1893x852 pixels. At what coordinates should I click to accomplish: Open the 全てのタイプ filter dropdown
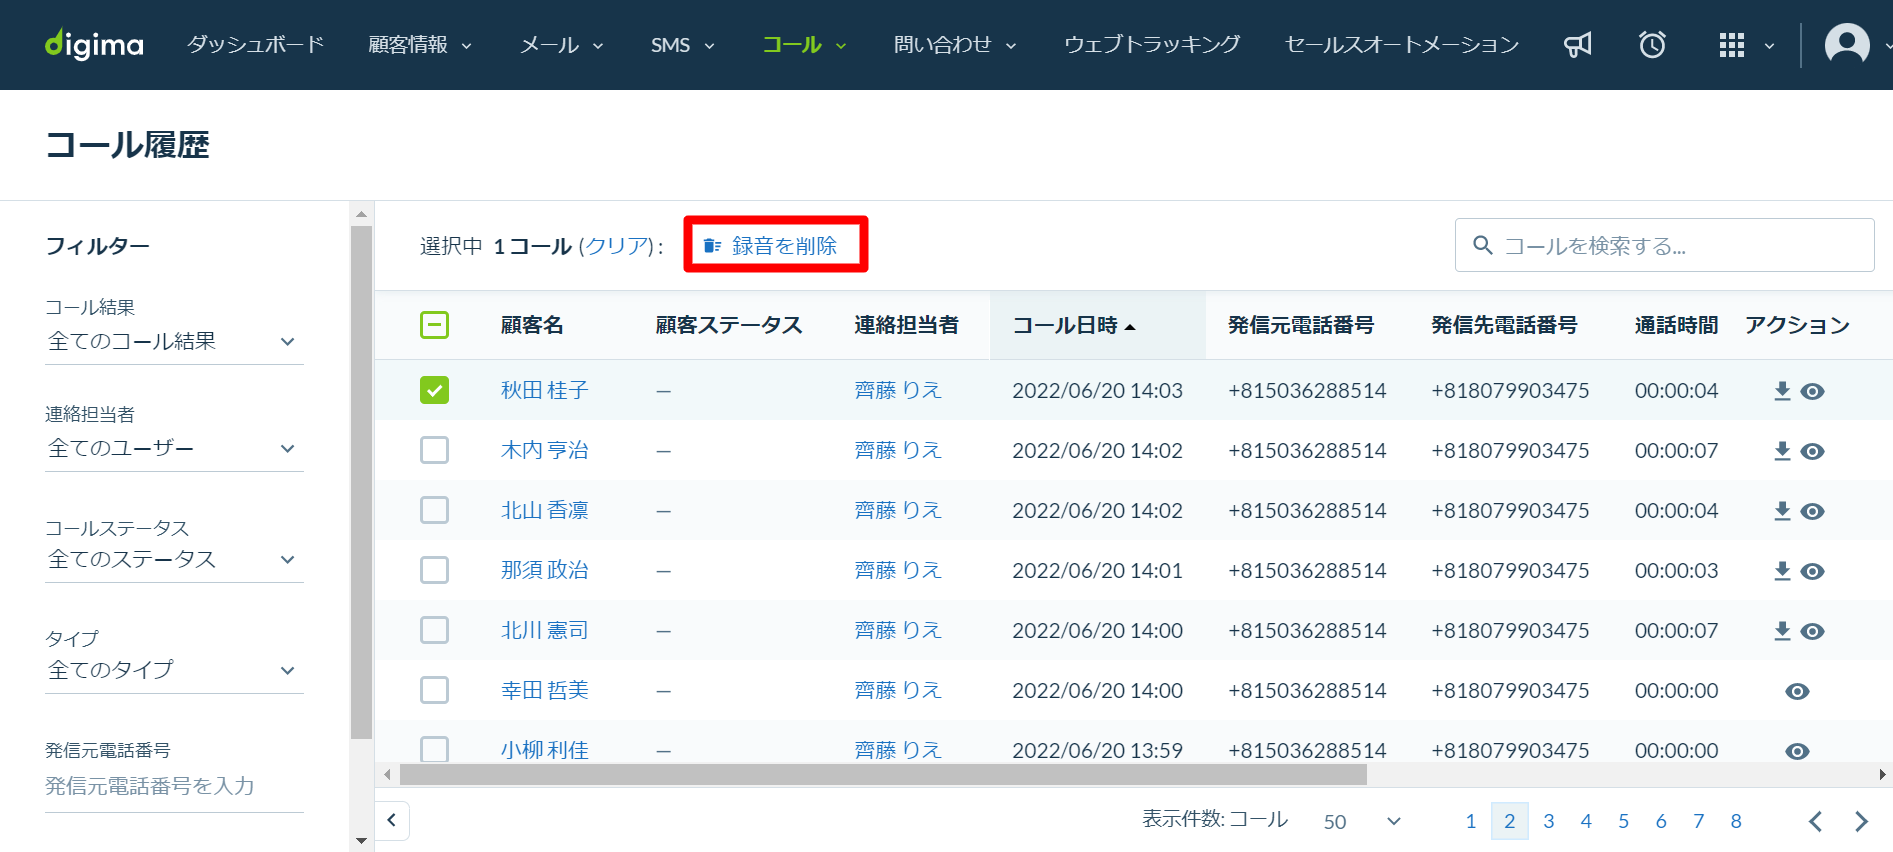click(x=174, y=671)
